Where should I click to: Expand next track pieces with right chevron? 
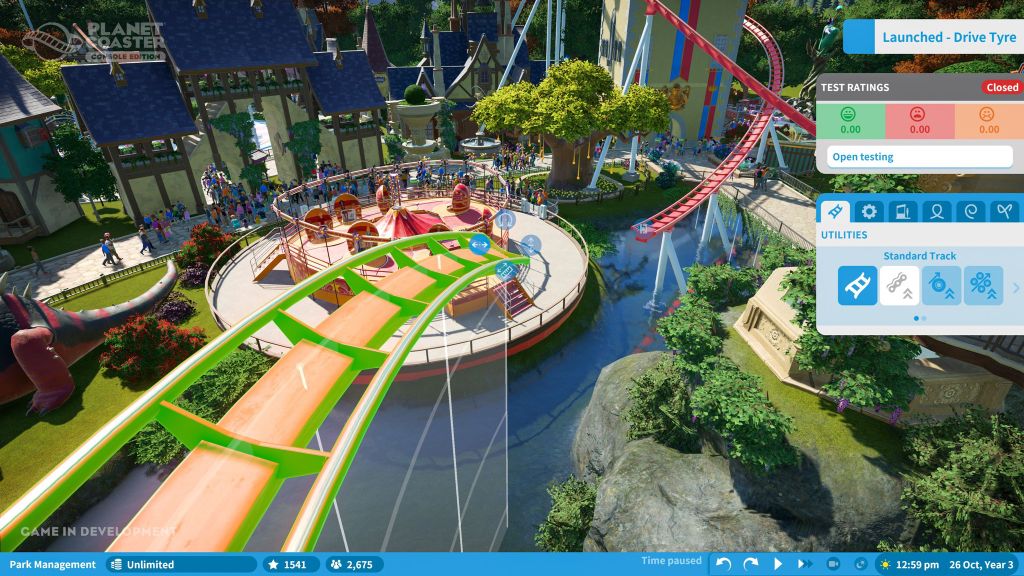(1016, 288)
